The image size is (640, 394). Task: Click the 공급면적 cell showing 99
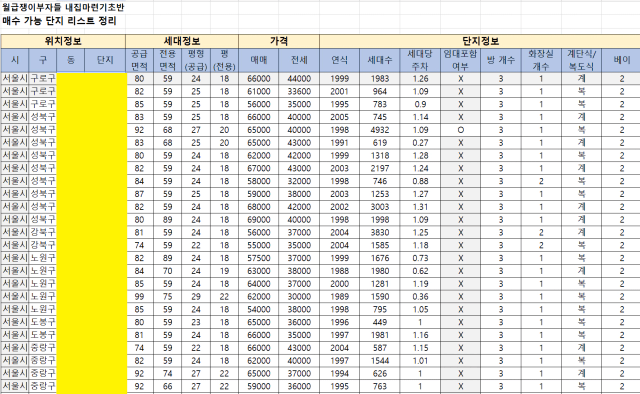click(139, 296)
